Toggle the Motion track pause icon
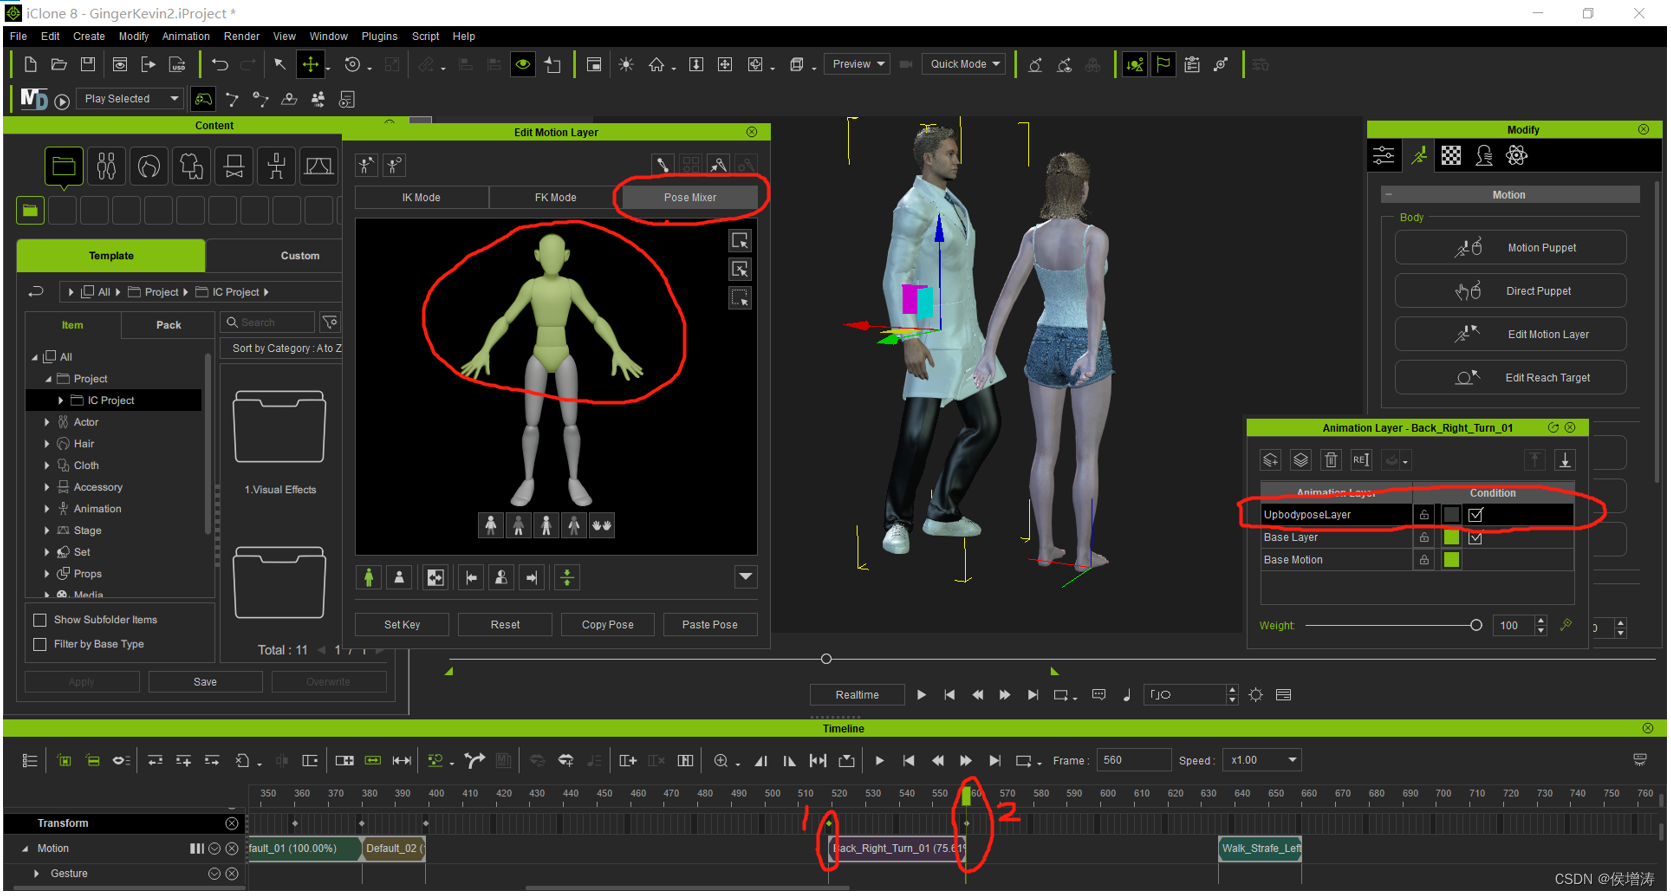 (x=196, y=849)
